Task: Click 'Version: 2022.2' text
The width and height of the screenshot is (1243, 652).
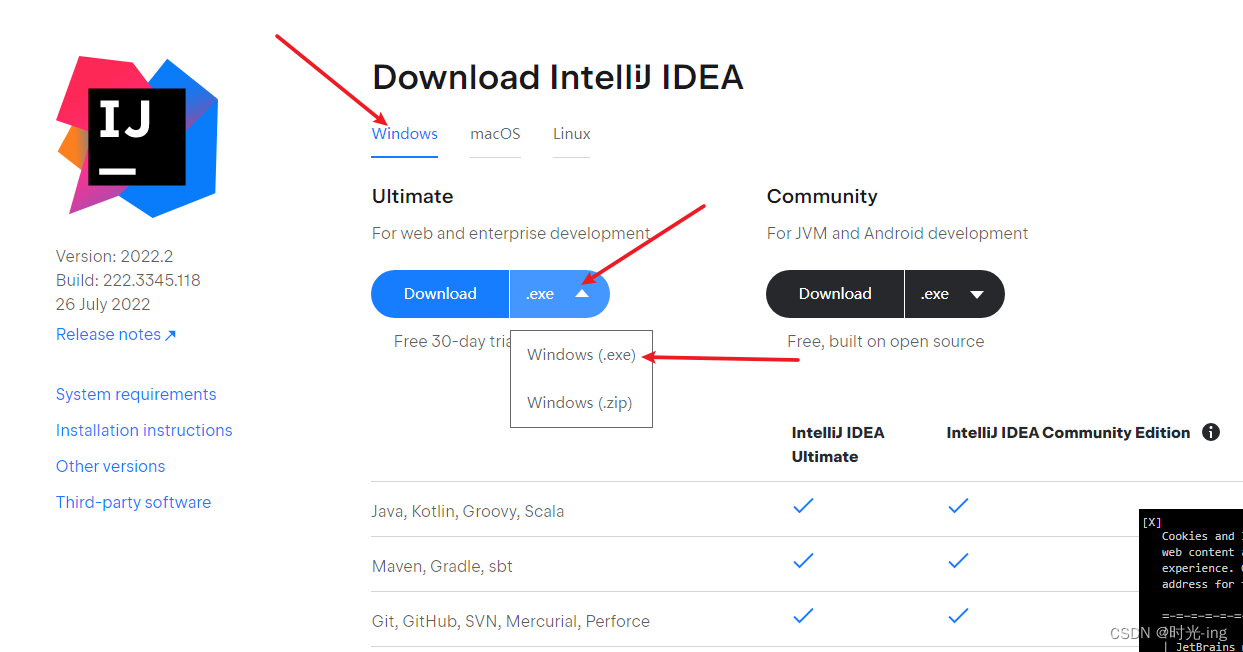Action: 114,256
